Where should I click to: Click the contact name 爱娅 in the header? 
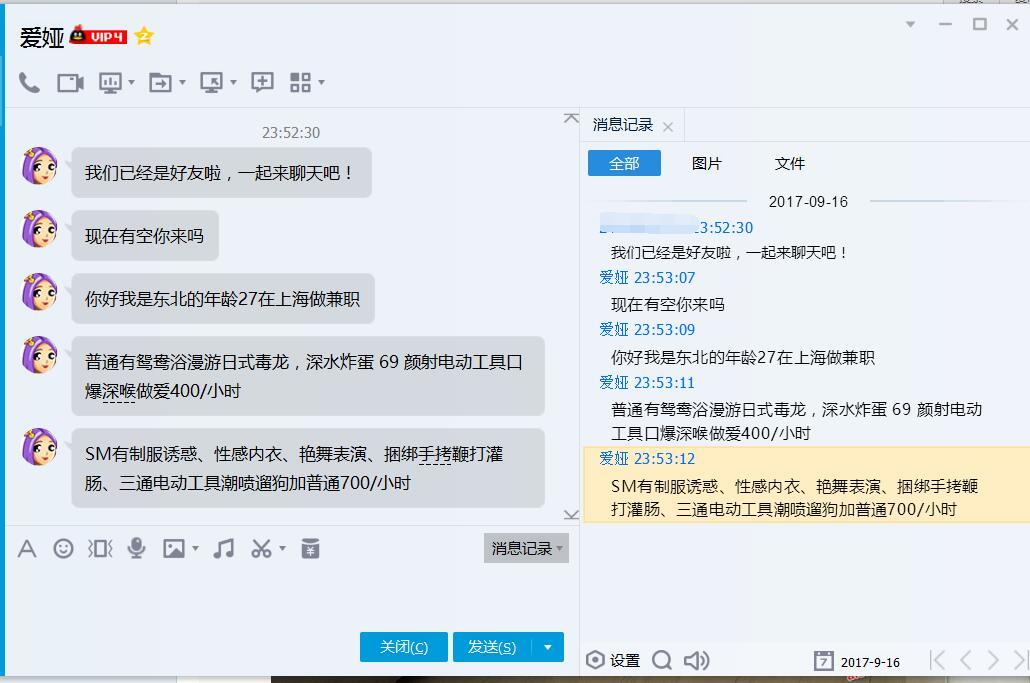pyautogui.click(x=42, y=37)
